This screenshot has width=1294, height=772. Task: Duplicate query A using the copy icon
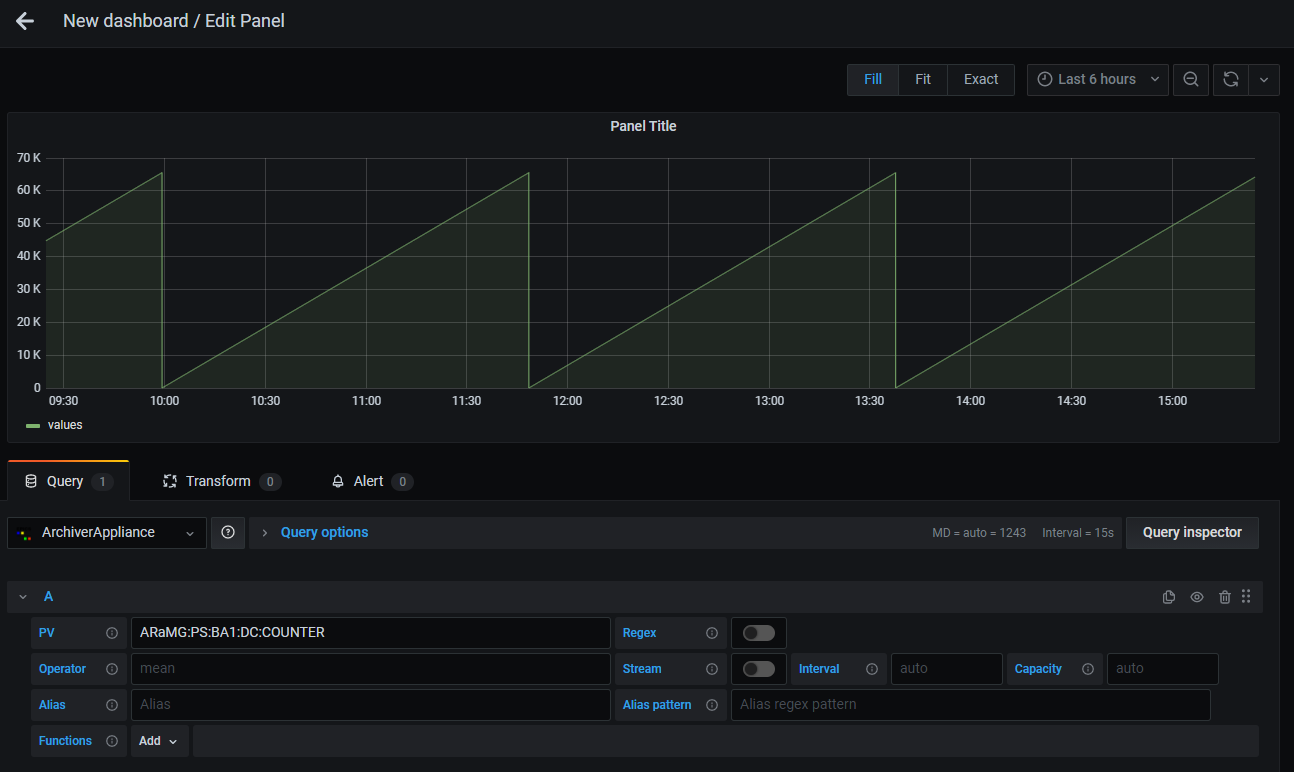pyautogui.click(x=1168, y=596)
